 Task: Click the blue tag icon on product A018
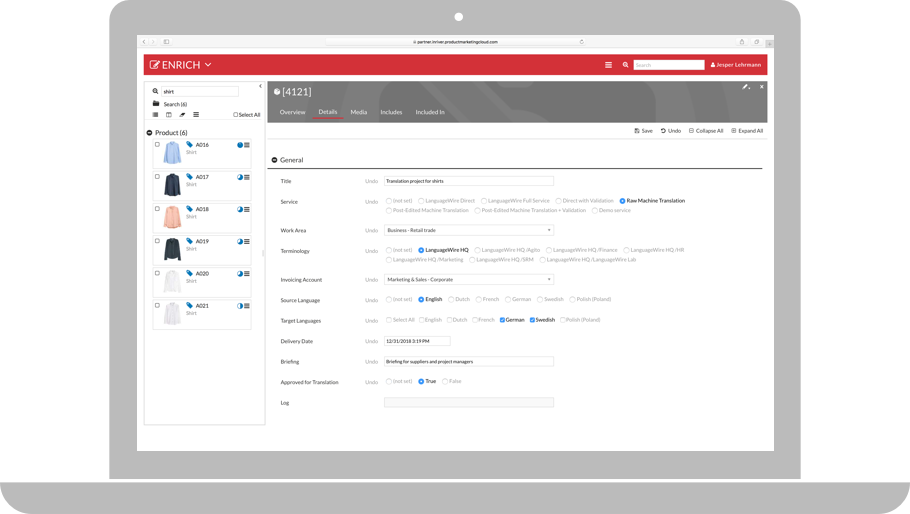point(190,208)
